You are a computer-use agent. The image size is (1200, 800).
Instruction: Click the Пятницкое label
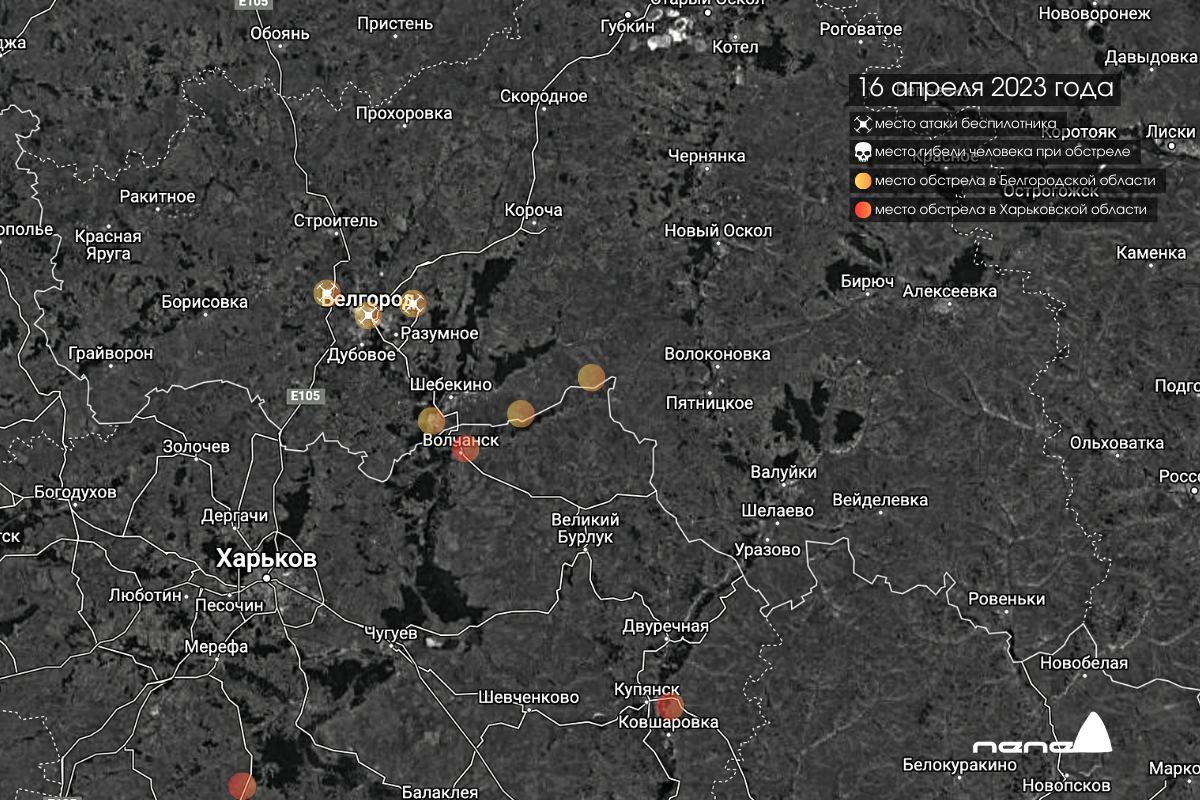(709, 403)
